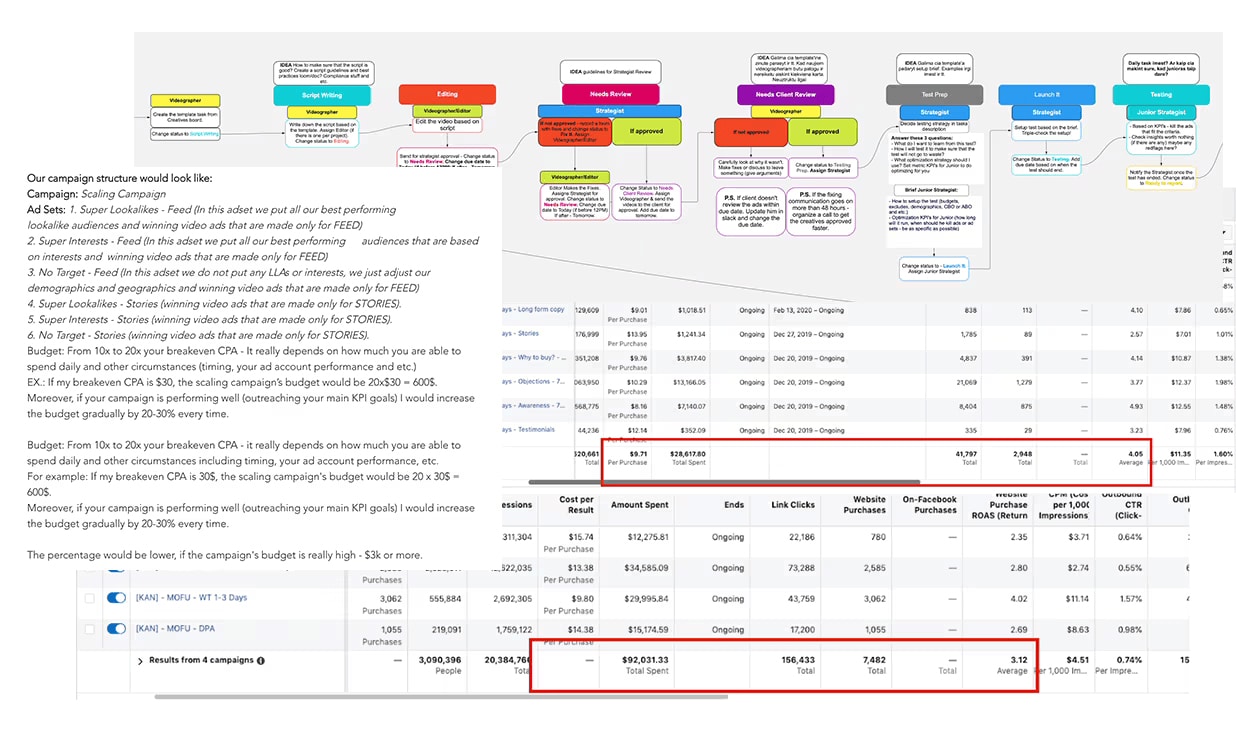
Task: Select the red Editing stage box in the flowchart
Action: (x=447, y=94)
